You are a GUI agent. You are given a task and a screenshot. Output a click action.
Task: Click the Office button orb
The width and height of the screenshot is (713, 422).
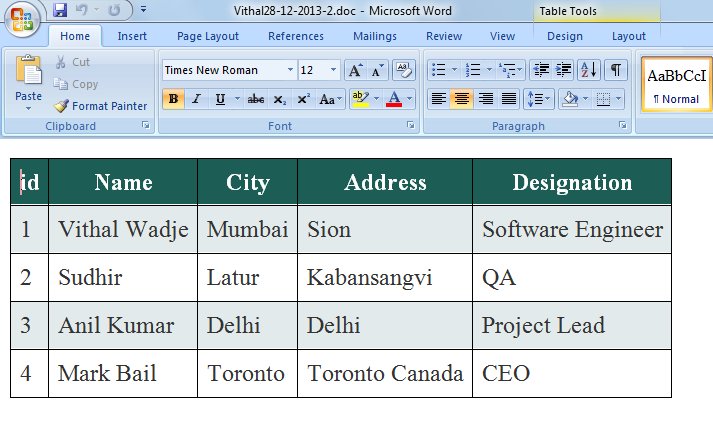click(x=22, y=20)
